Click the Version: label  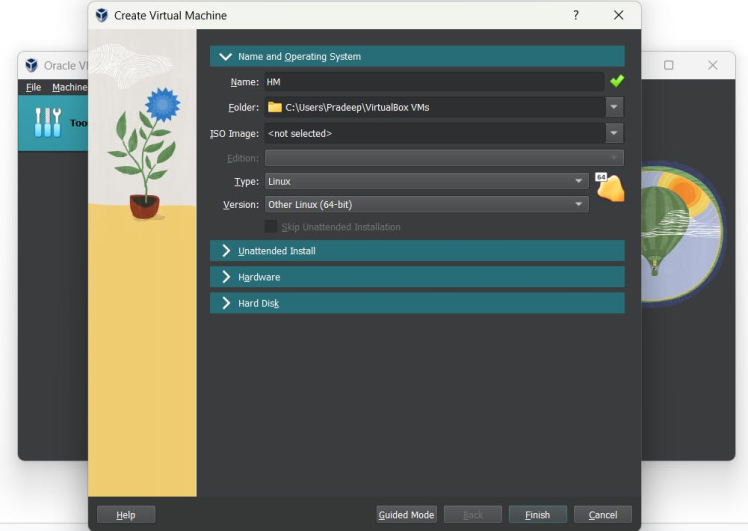coord(241,205)
